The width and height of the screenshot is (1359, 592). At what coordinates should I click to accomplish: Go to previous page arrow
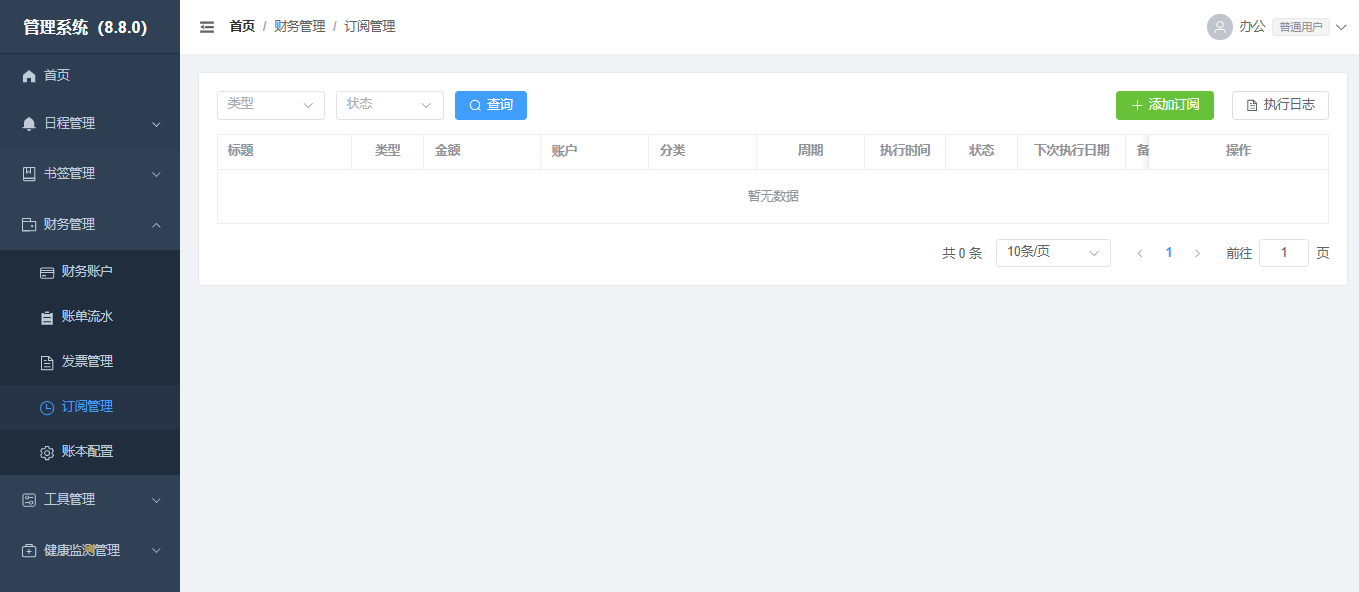[1140, 253]
